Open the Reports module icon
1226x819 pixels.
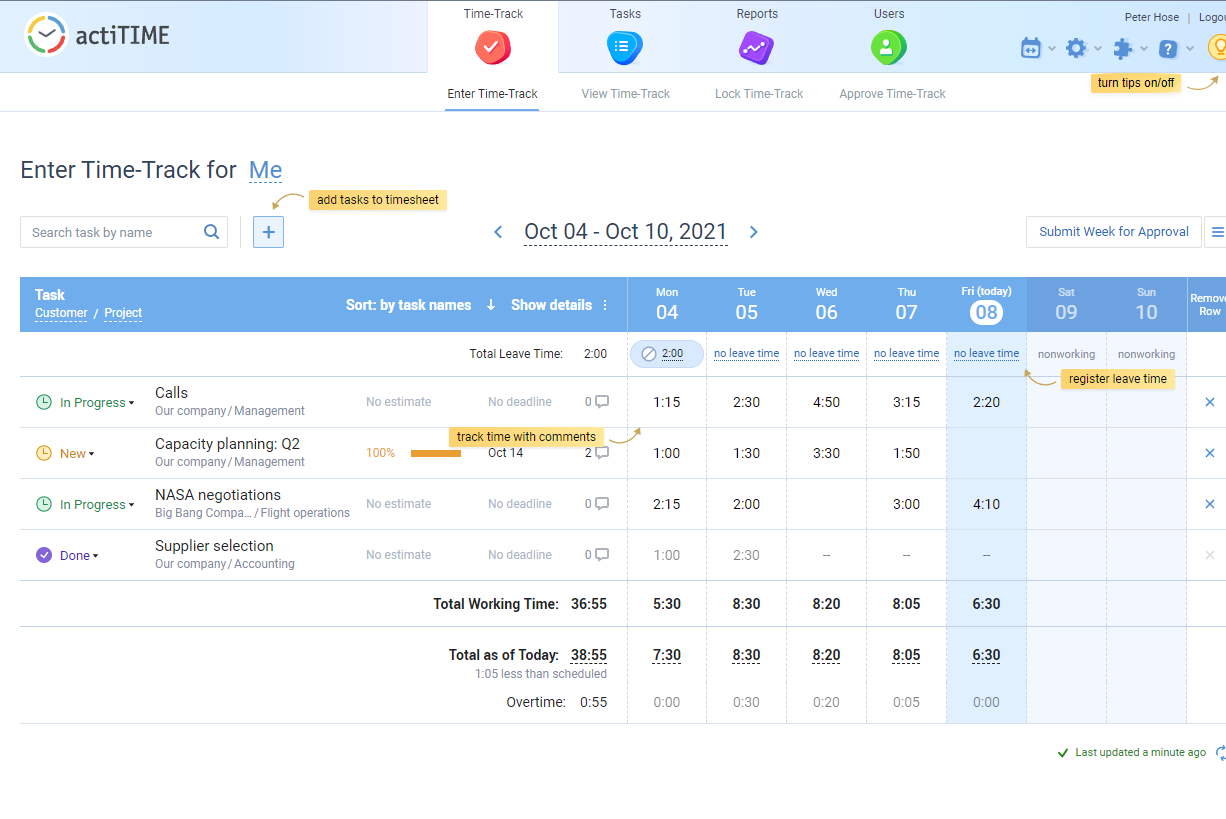coord(756,47)
